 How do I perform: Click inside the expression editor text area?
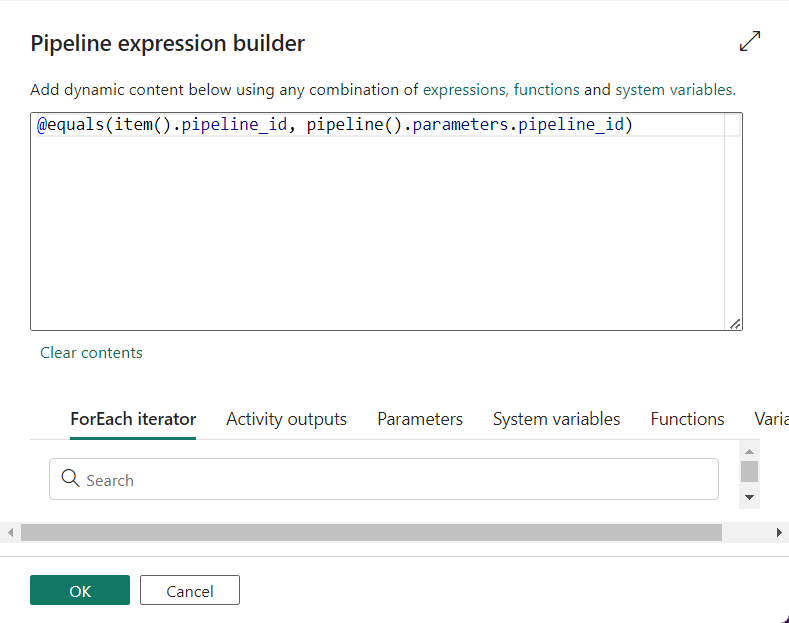380,230
